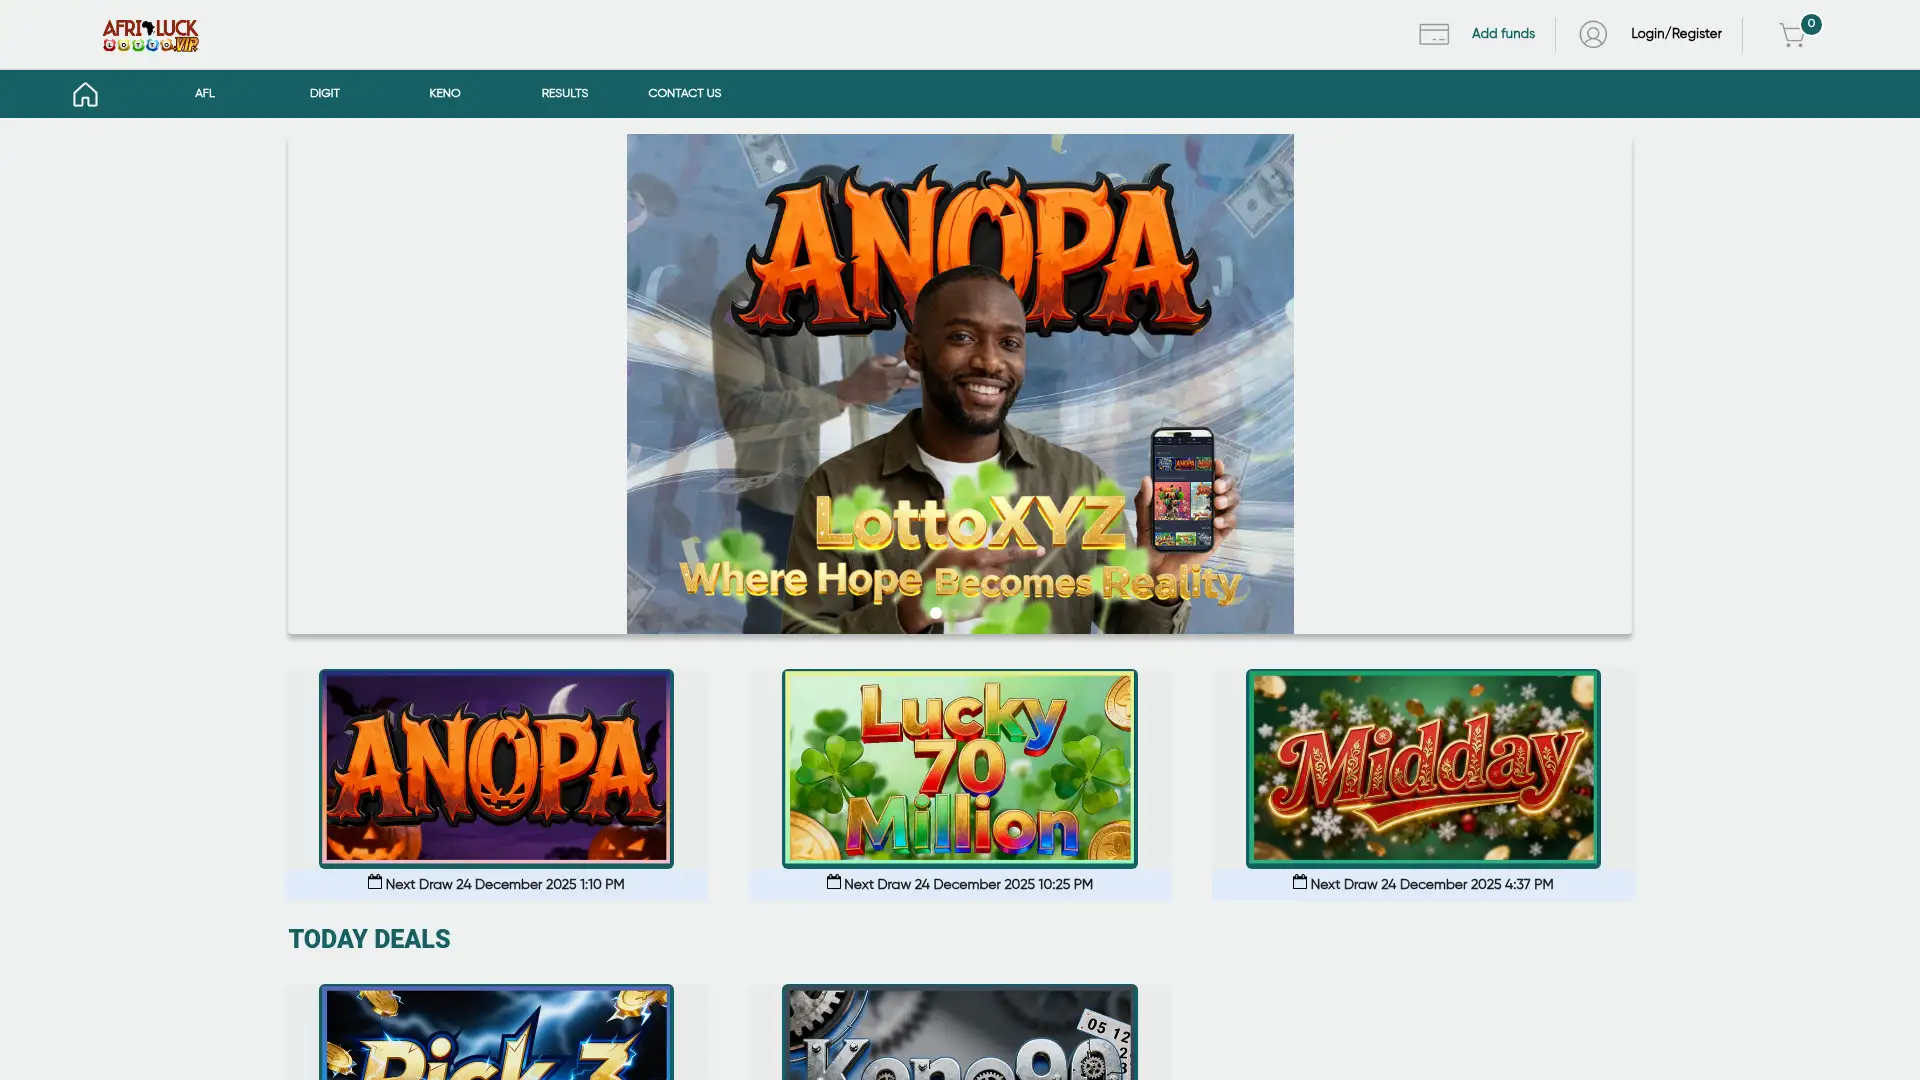Open the Lucky 70 Million game thumbnail

(958, 767)
